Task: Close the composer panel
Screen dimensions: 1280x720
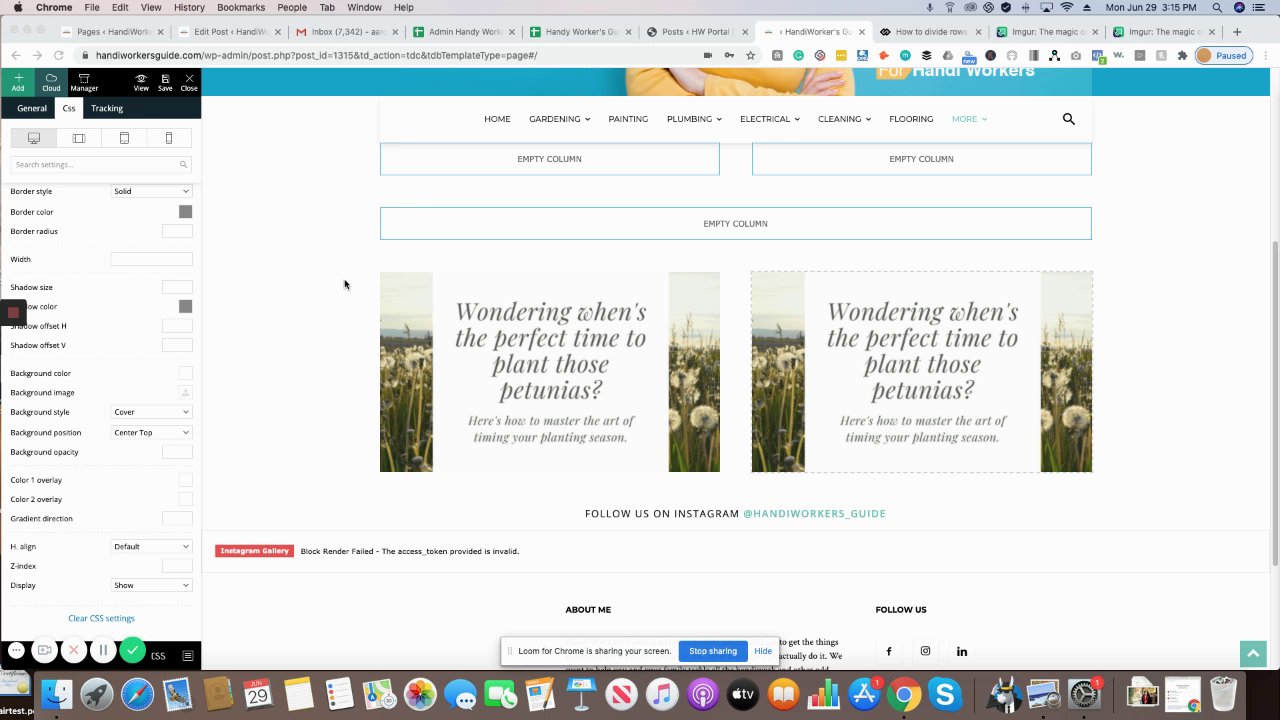Action: coord(189,82)
